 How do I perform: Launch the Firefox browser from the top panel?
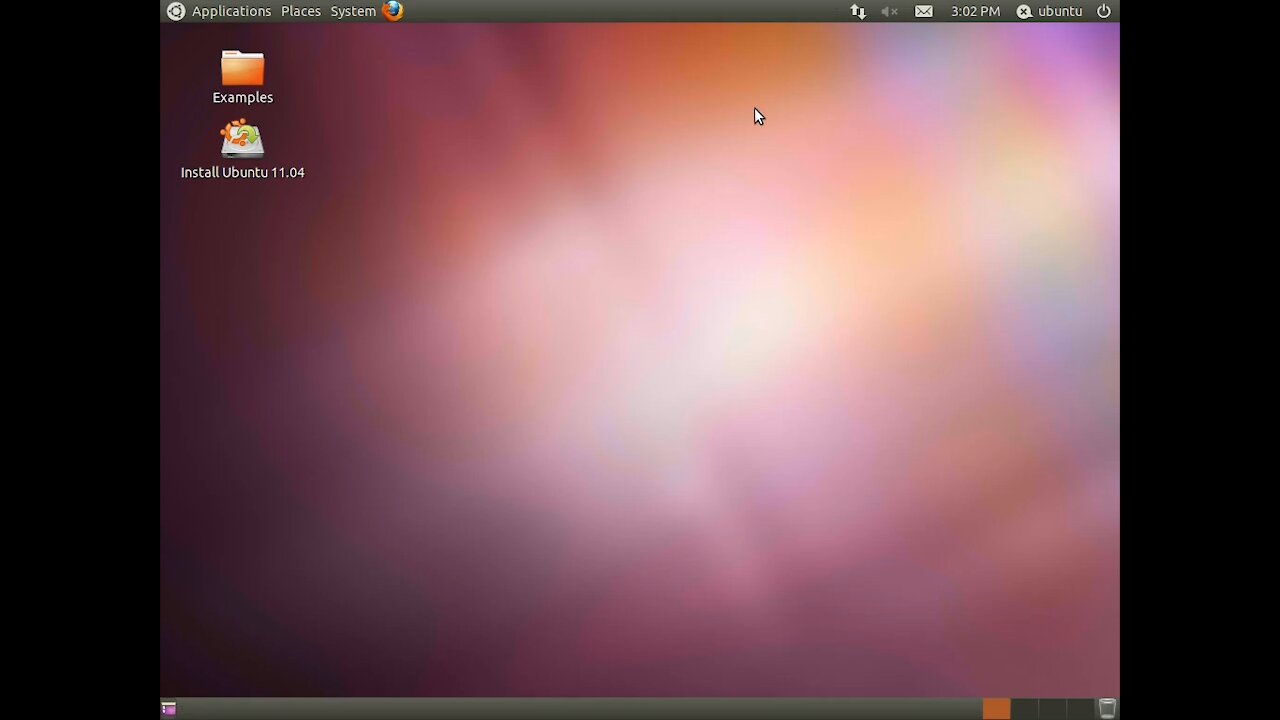(393, 11)
